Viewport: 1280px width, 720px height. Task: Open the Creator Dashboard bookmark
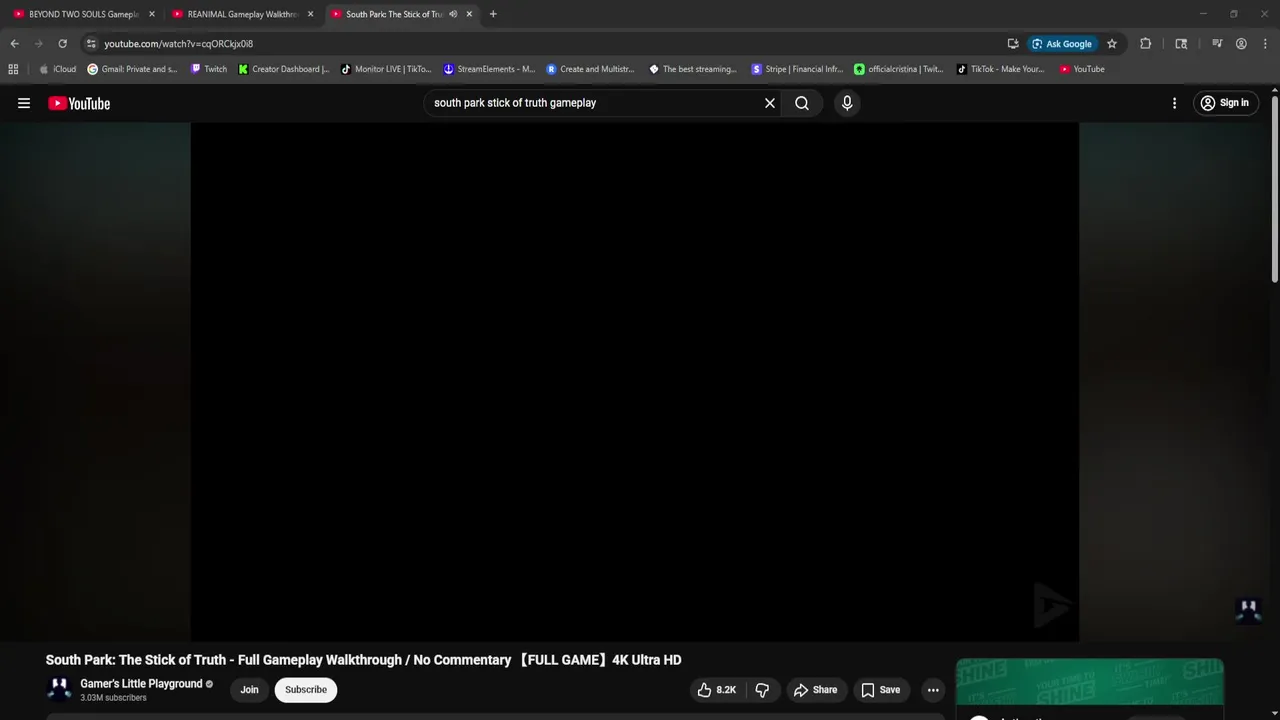[284, 69]
